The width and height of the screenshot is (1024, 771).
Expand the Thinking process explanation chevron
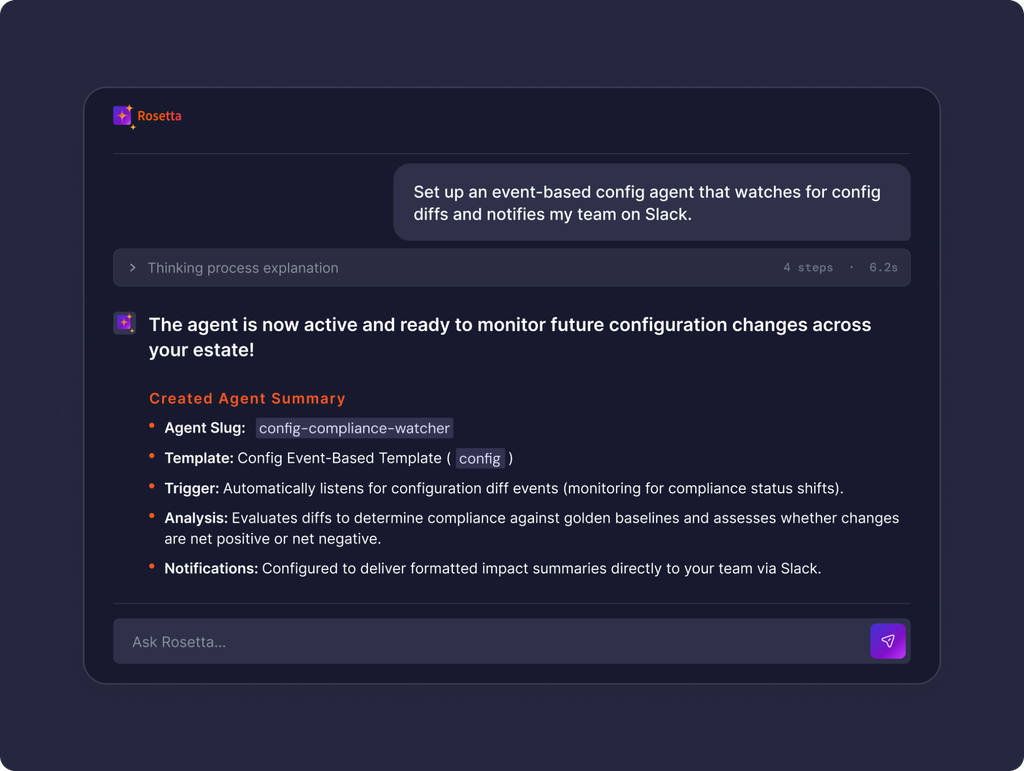click(x=133, y=268)
